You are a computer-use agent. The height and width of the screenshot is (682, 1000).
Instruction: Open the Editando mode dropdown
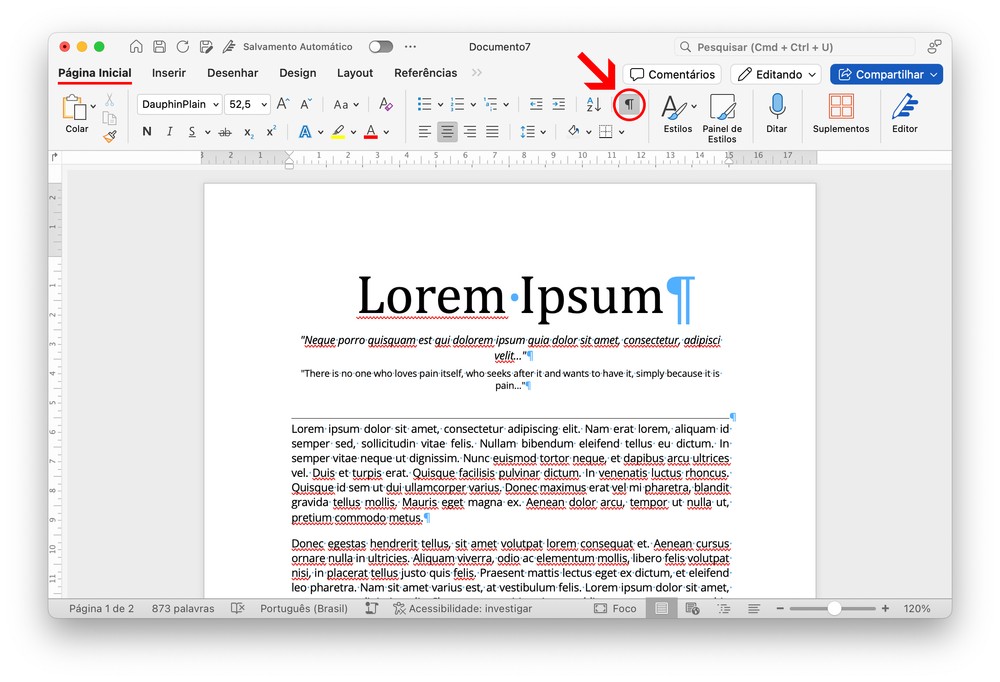pos(775,74)
